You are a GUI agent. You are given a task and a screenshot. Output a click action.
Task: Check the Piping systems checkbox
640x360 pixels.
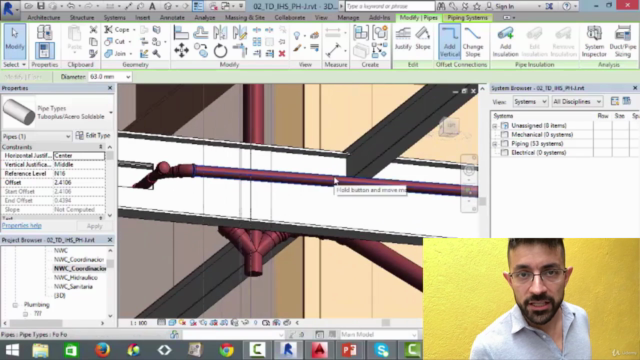505,144
